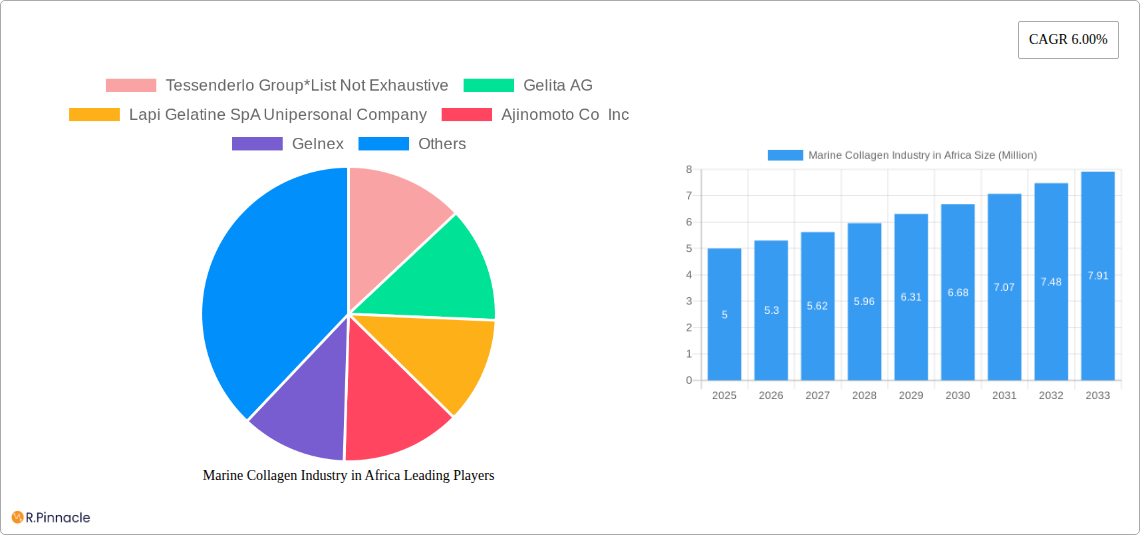This screenshot has width=1140, height=535.
Task: Click the Gelita AG legend label
Action: pos(558,86)
